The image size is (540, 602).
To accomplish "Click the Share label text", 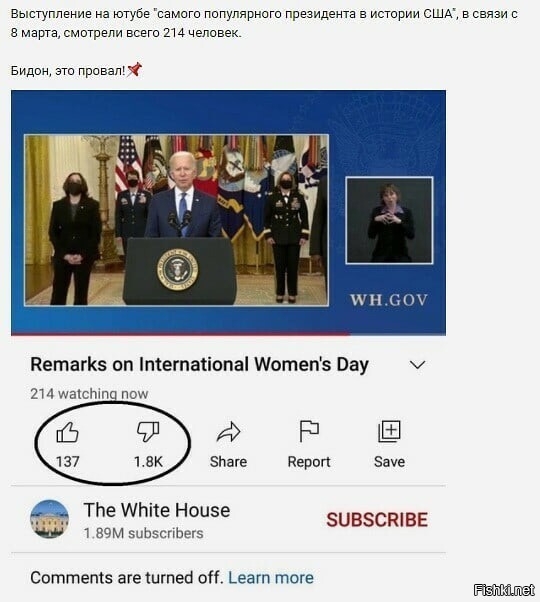I will (x=228, y=461).
